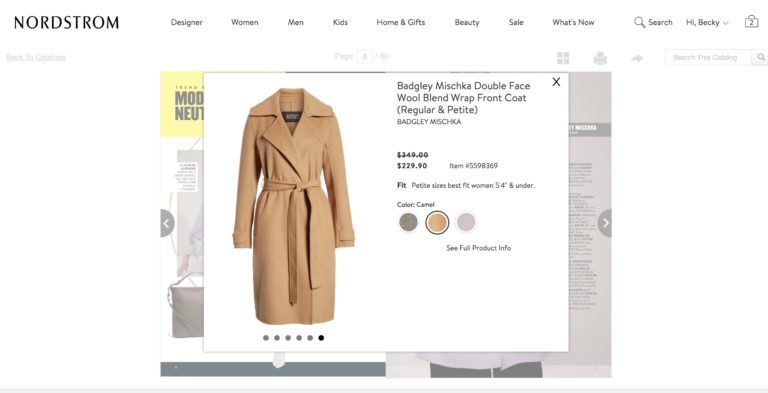Image resolution: width=768 pixels, height=393 pixels.
Task: Click the print catalog icon
Action: click(x=600, y=58)
